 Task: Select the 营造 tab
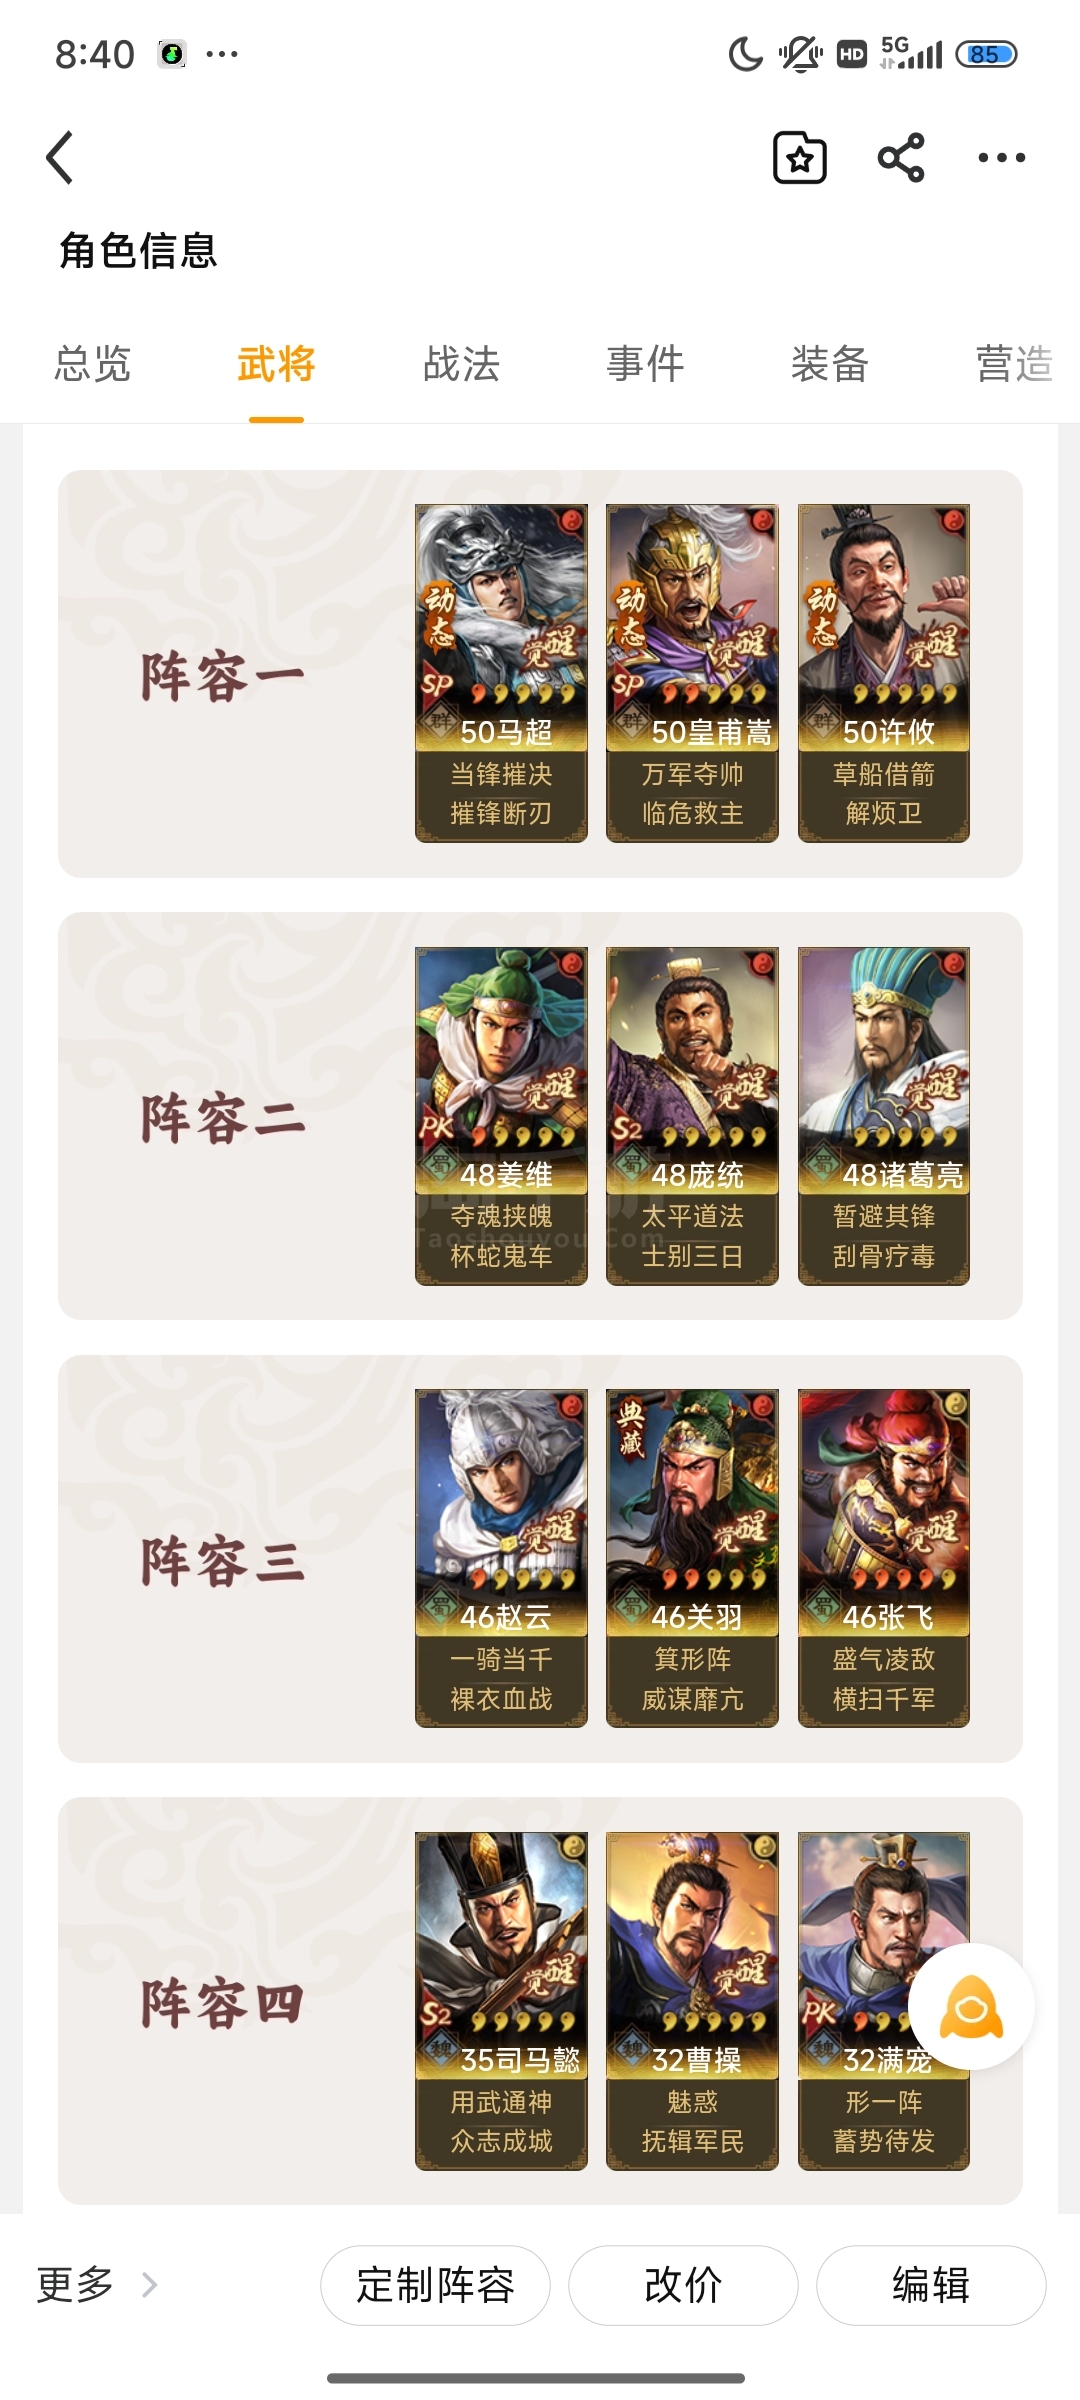point(1014,364)
